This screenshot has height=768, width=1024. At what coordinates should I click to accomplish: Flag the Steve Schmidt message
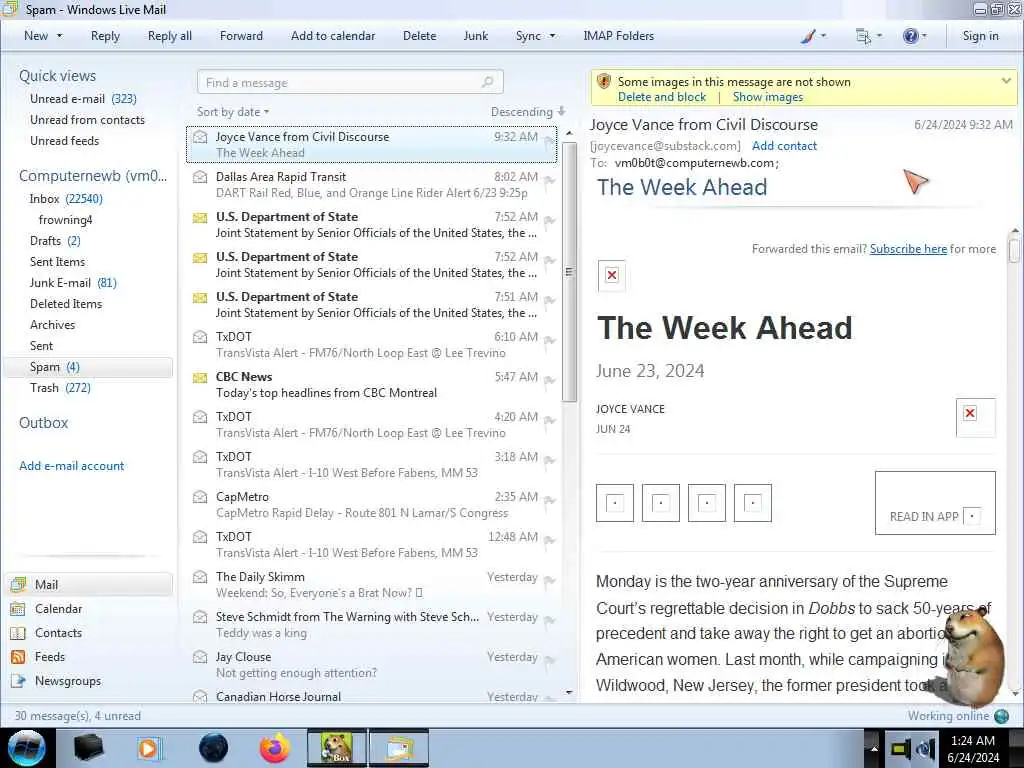pyautogui.click(x=549, y=621)
